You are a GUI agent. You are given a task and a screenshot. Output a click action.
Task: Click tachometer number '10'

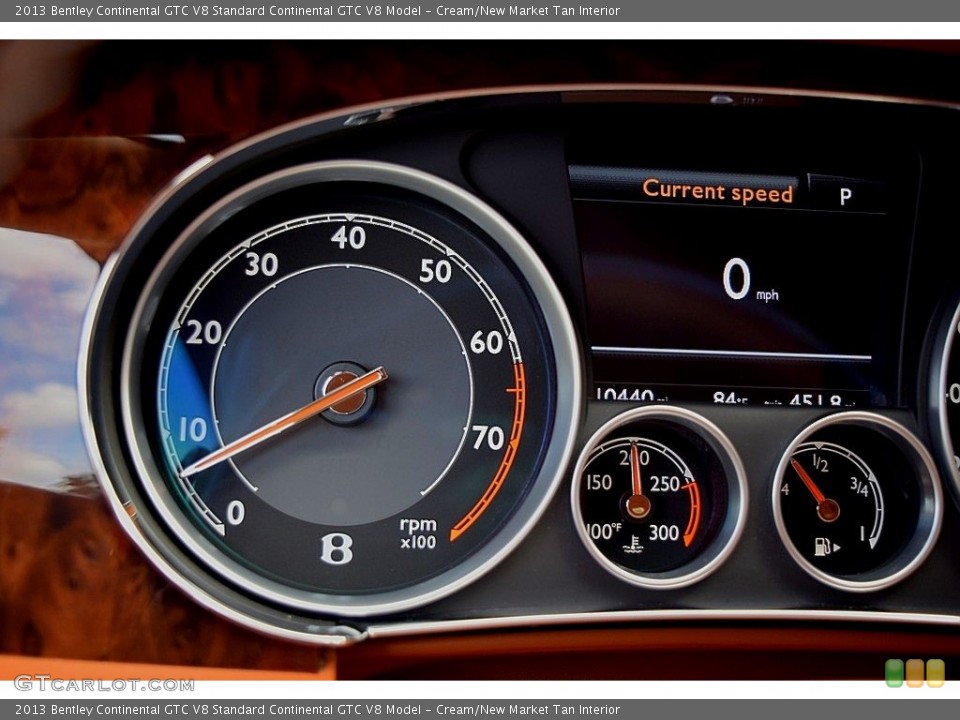click(x=193, y=430)
